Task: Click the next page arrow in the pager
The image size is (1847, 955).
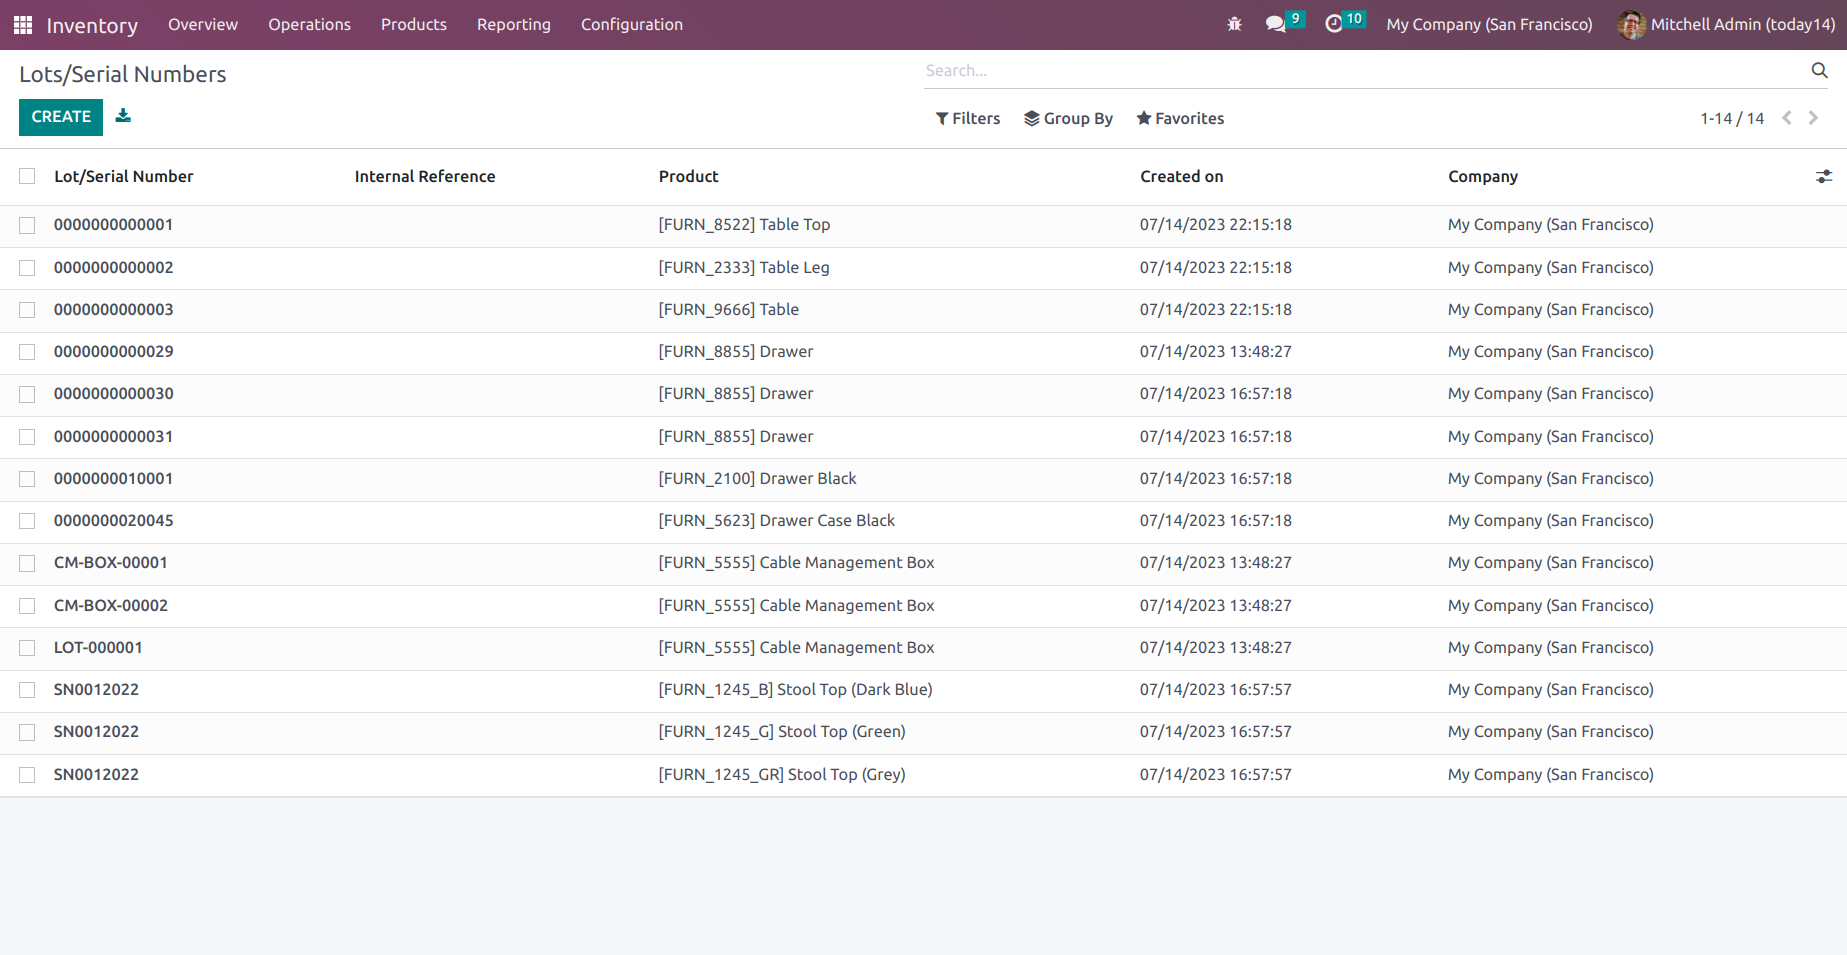Action: click(1813, 117)
